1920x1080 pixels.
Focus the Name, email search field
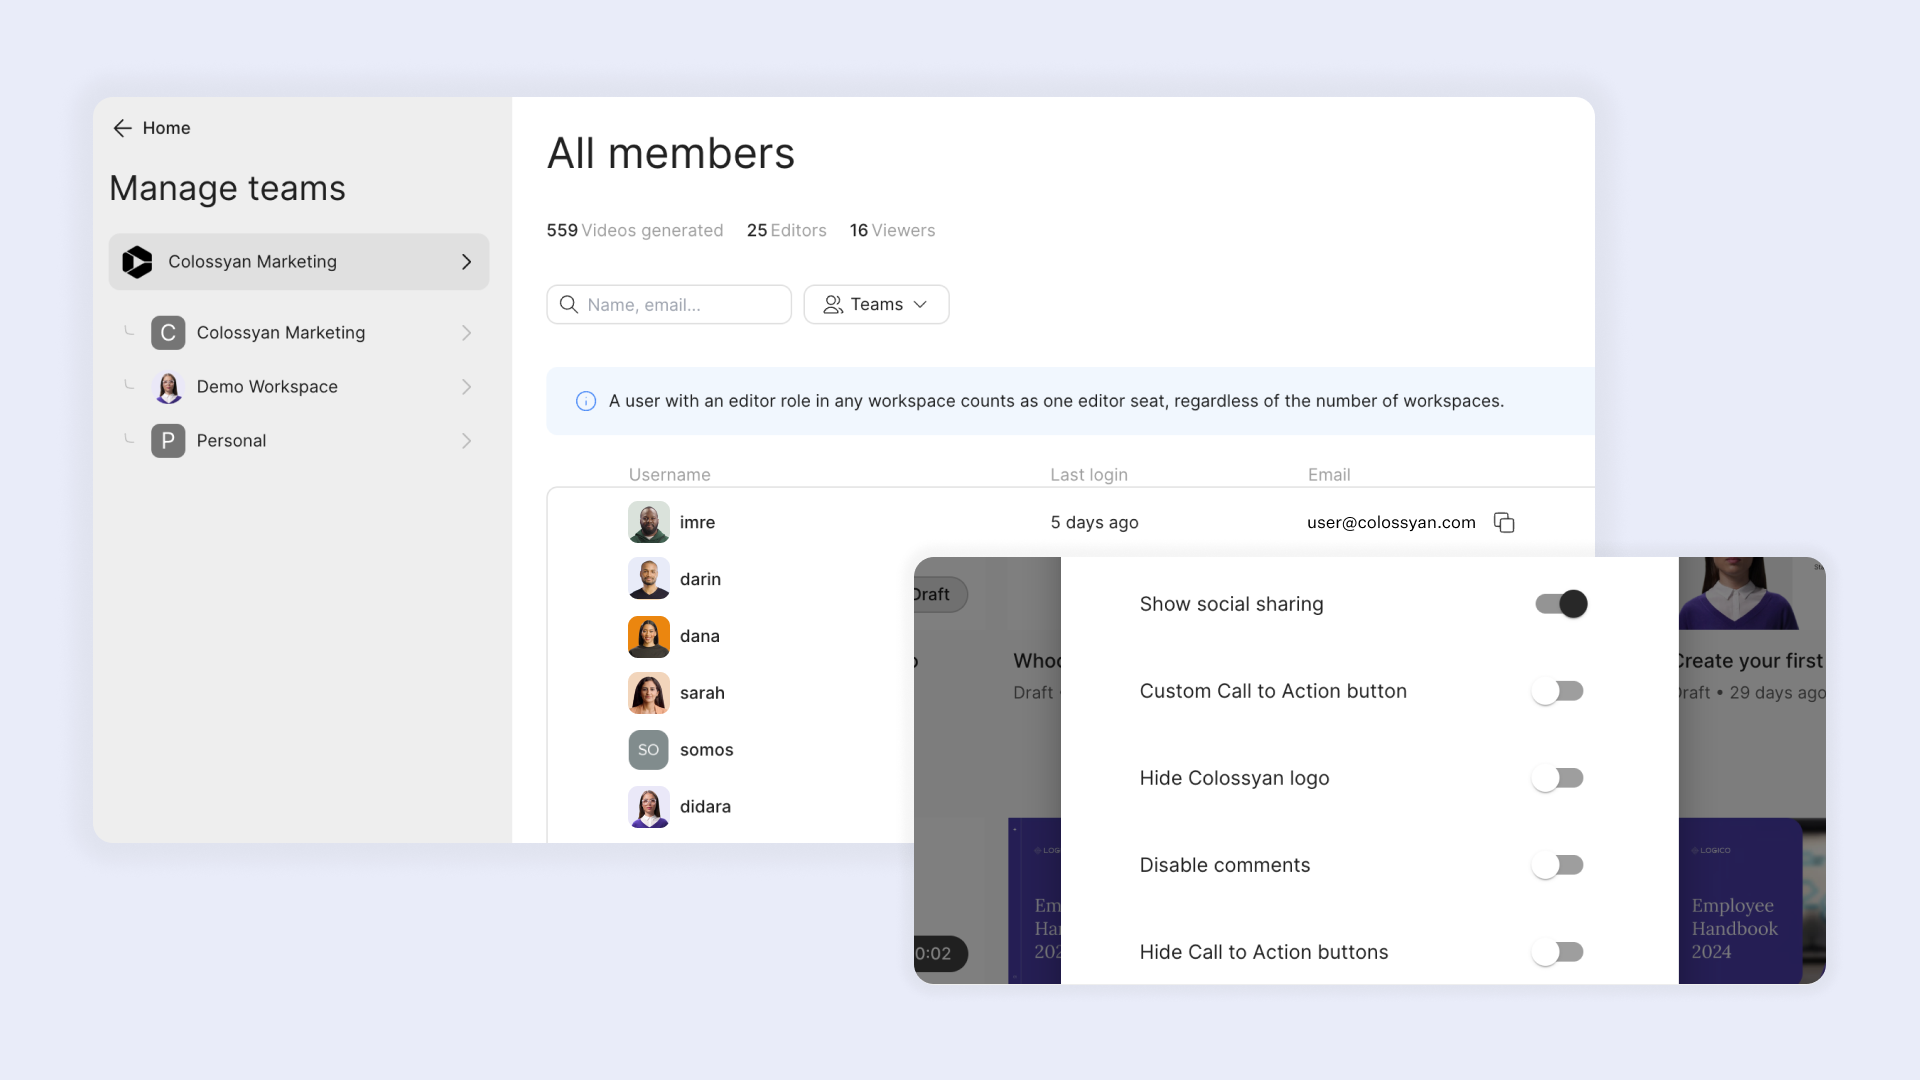669,305
